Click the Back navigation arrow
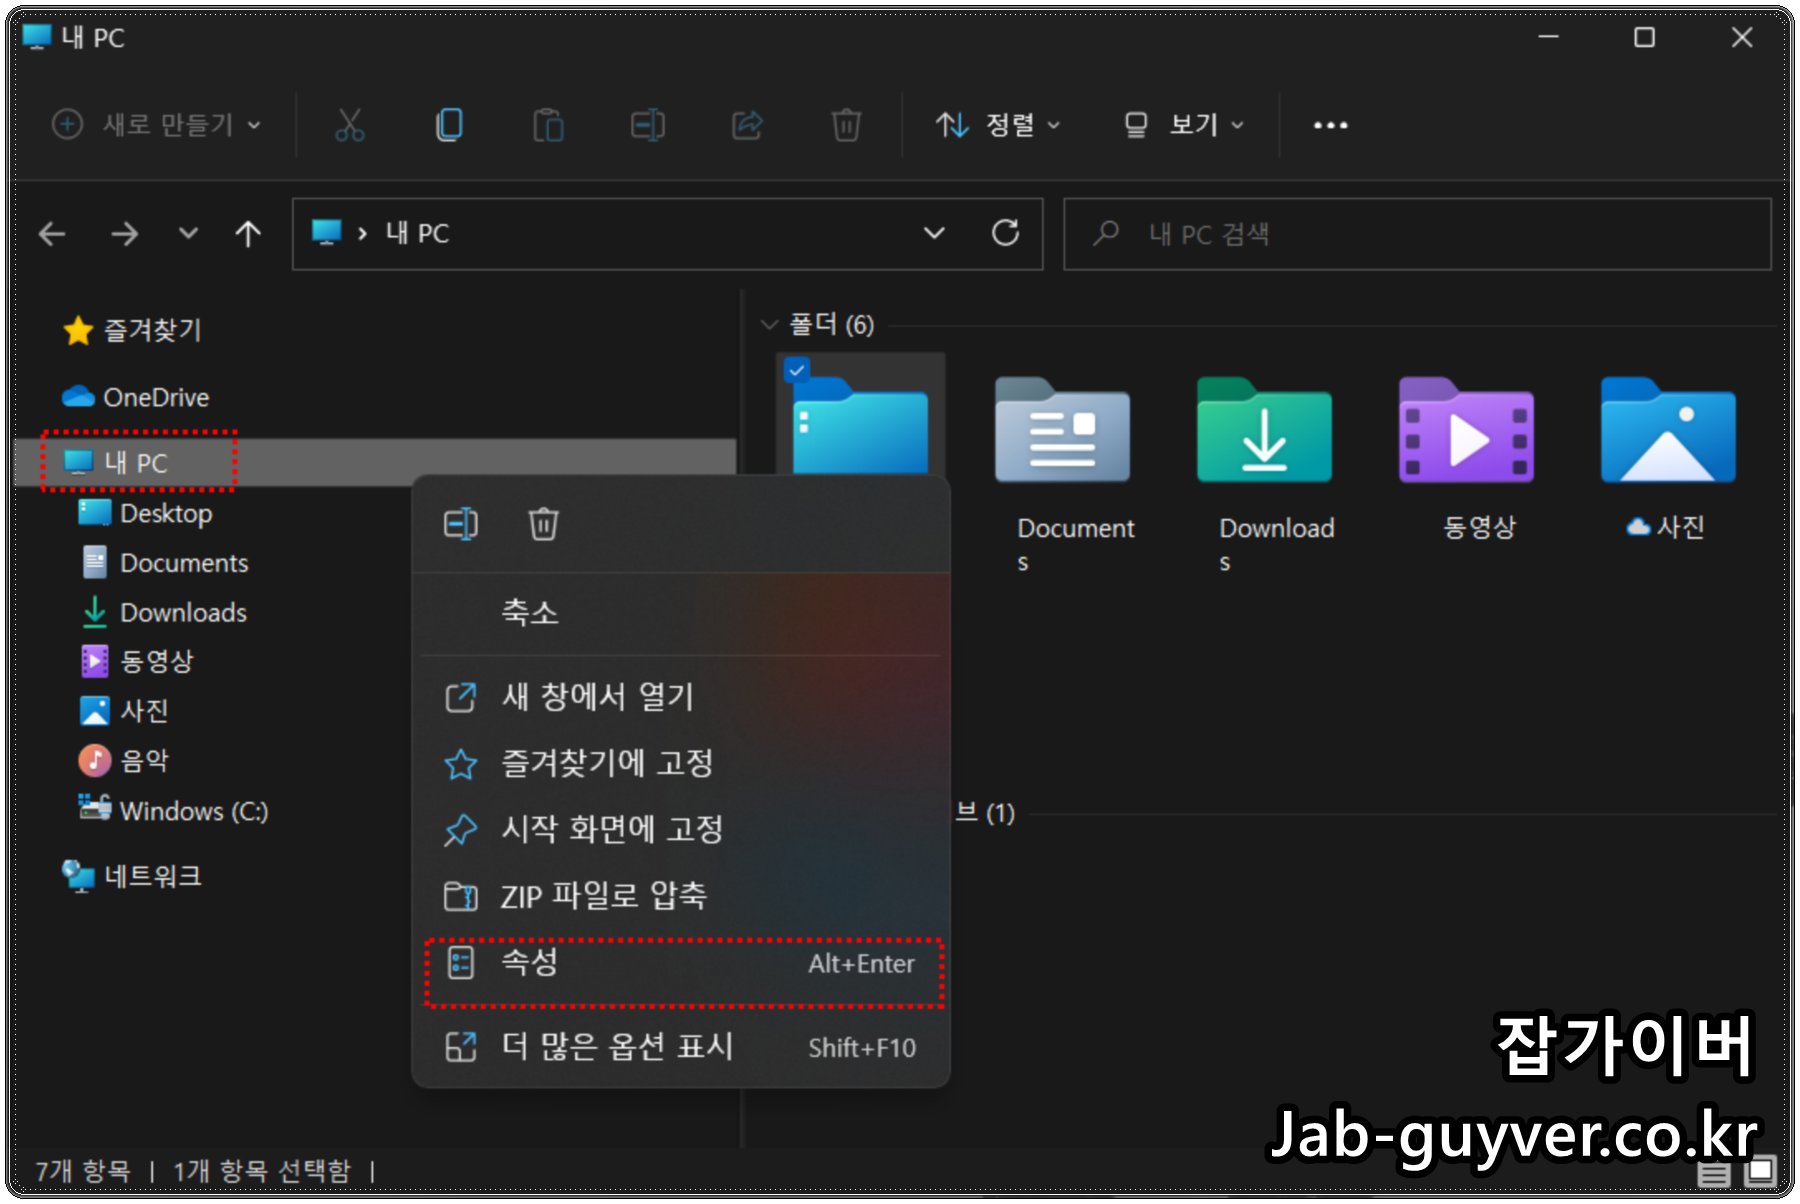Image resolution: width=1800 pixels, height=1204 pixels. pyautogui.click(x=52, y=233)
